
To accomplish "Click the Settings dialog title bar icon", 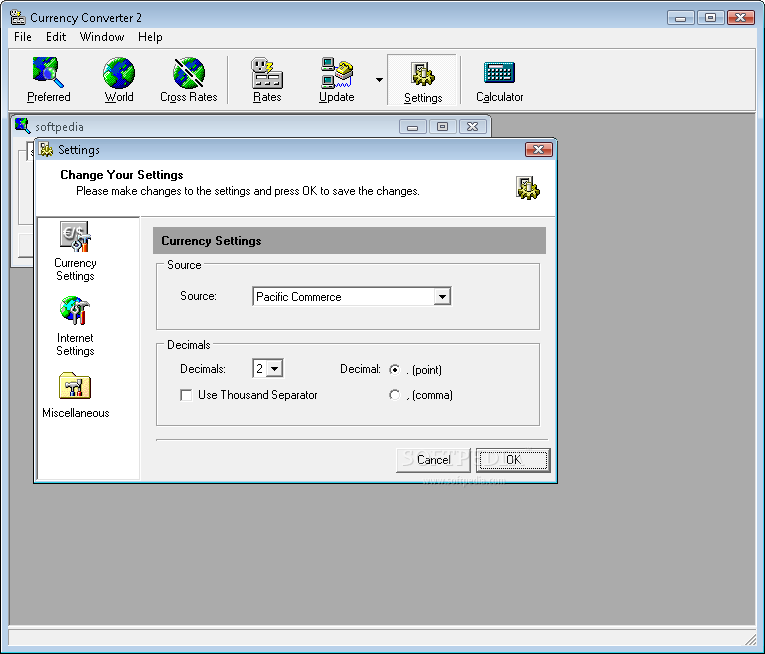I will tap(46, 149).
